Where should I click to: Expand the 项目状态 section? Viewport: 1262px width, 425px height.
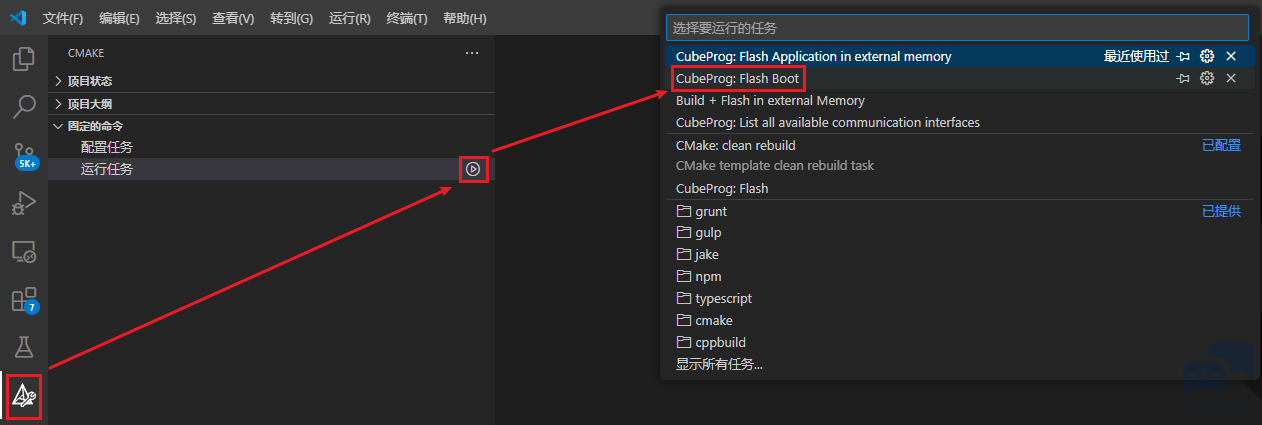(272, 81)
